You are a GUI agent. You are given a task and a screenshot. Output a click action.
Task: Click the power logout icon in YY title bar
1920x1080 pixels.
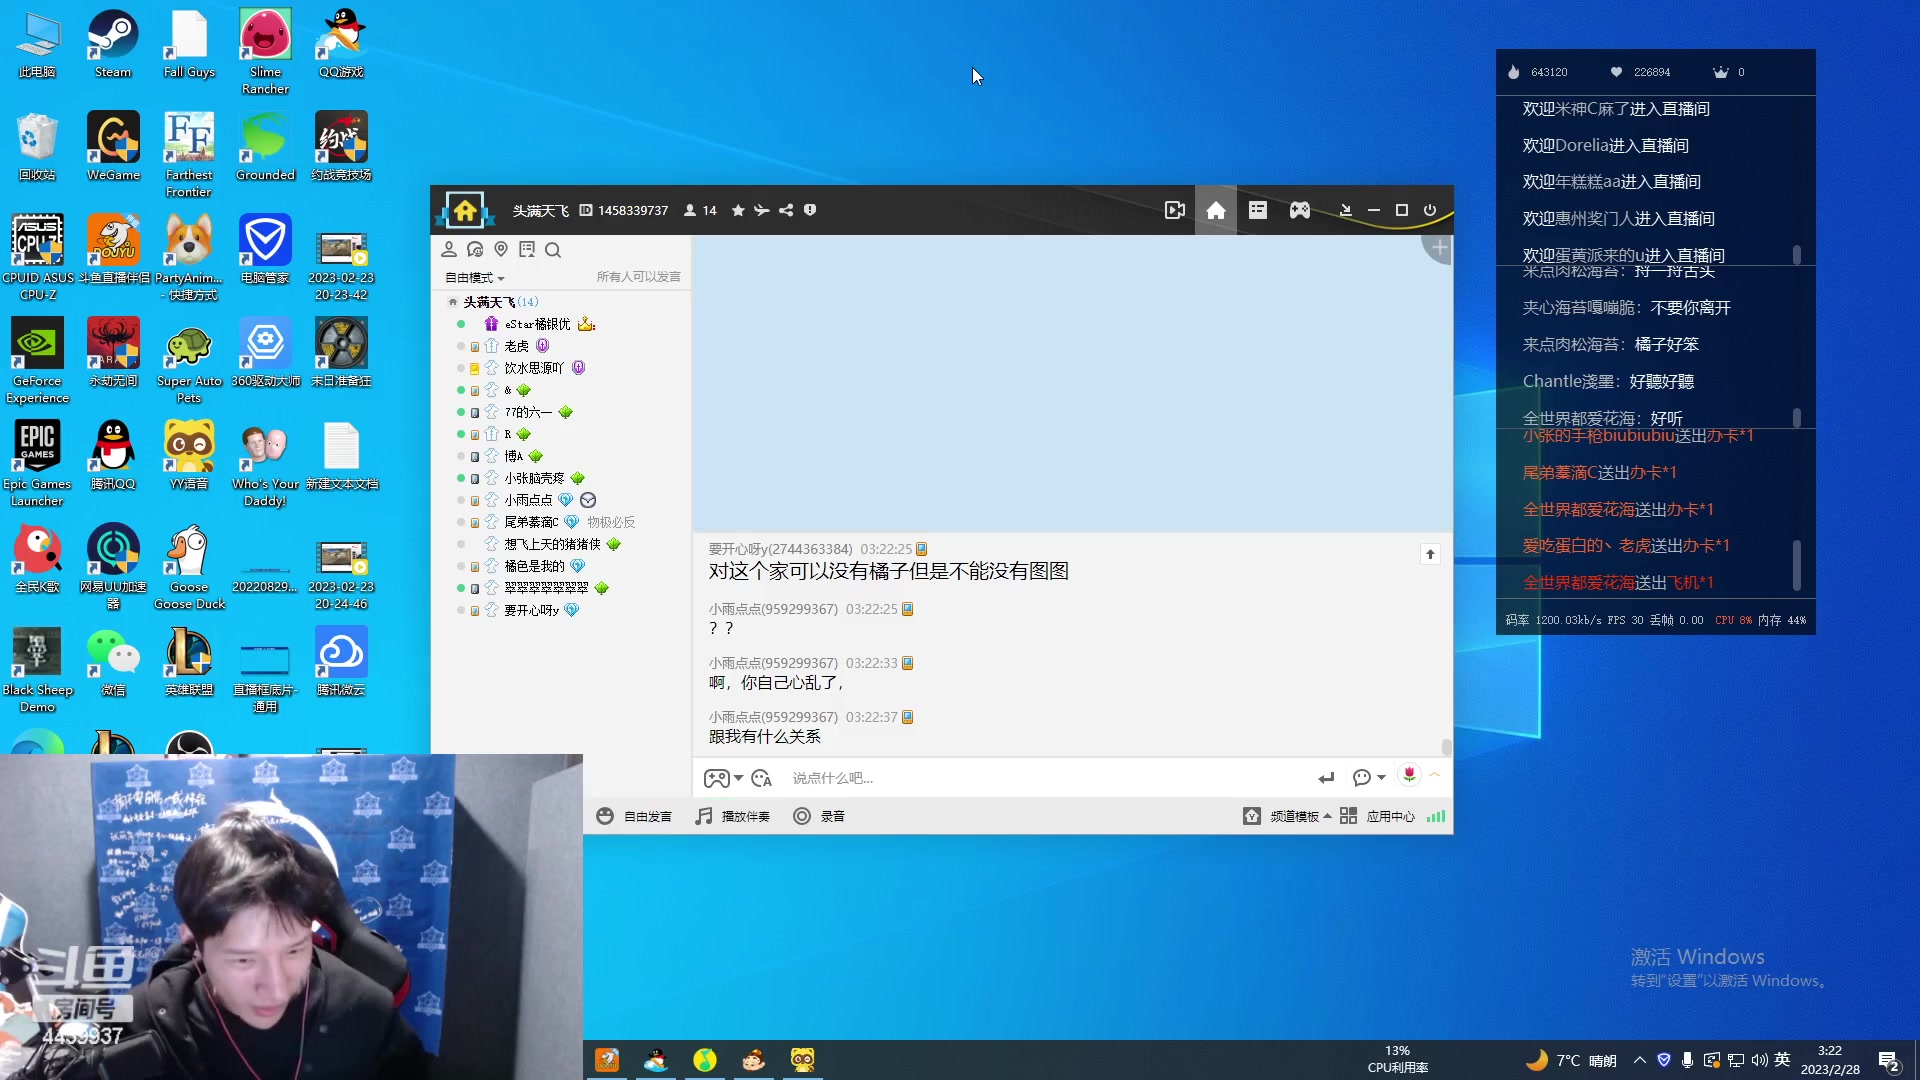1430,210
